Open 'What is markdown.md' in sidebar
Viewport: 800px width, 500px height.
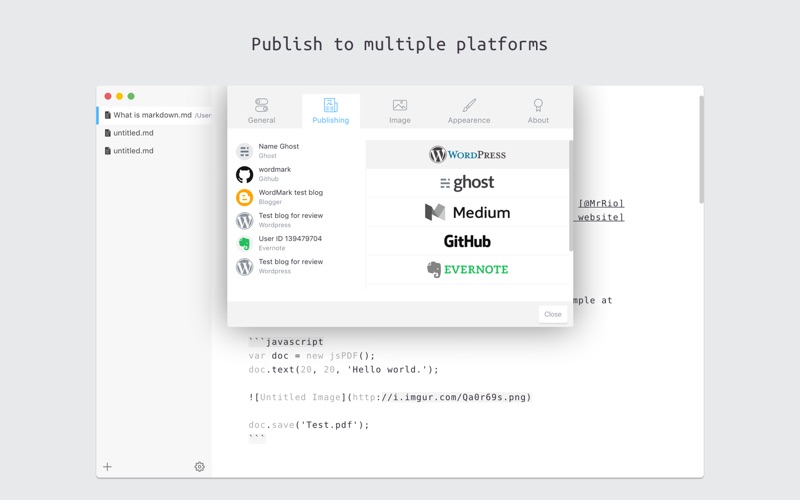154,115
